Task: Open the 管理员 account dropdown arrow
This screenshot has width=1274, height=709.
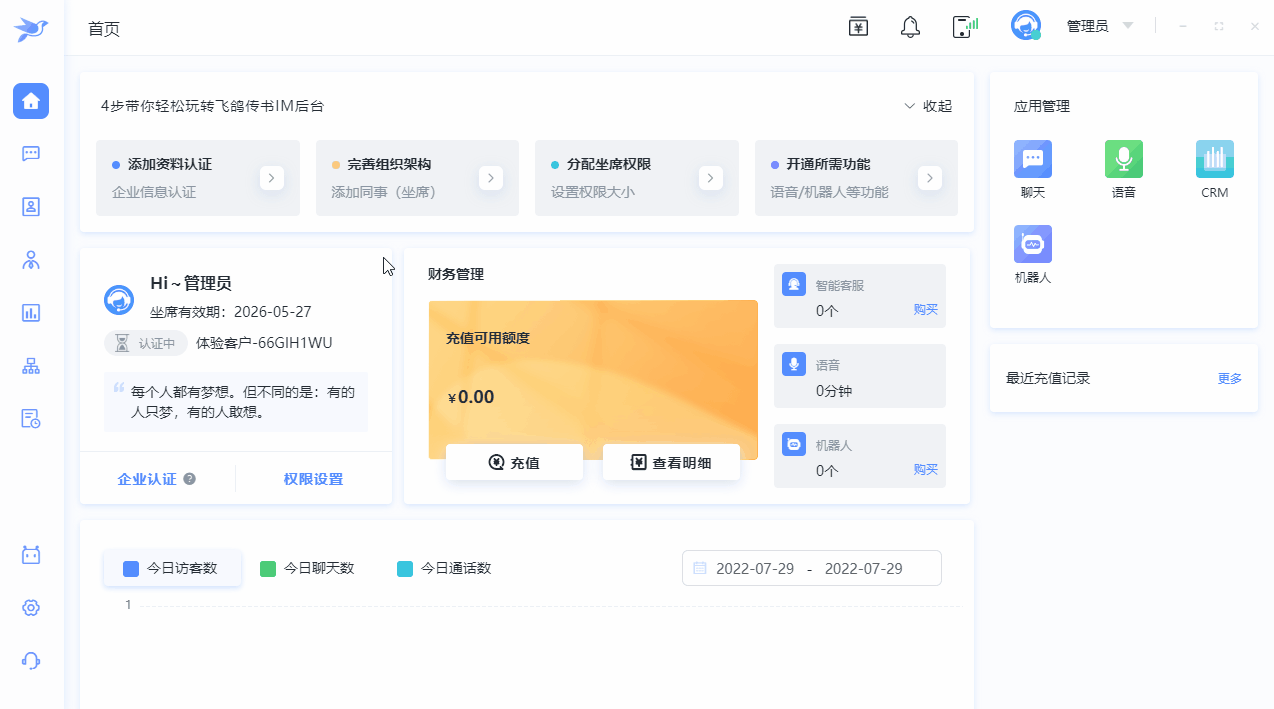Action: (x=1128, y=26)
